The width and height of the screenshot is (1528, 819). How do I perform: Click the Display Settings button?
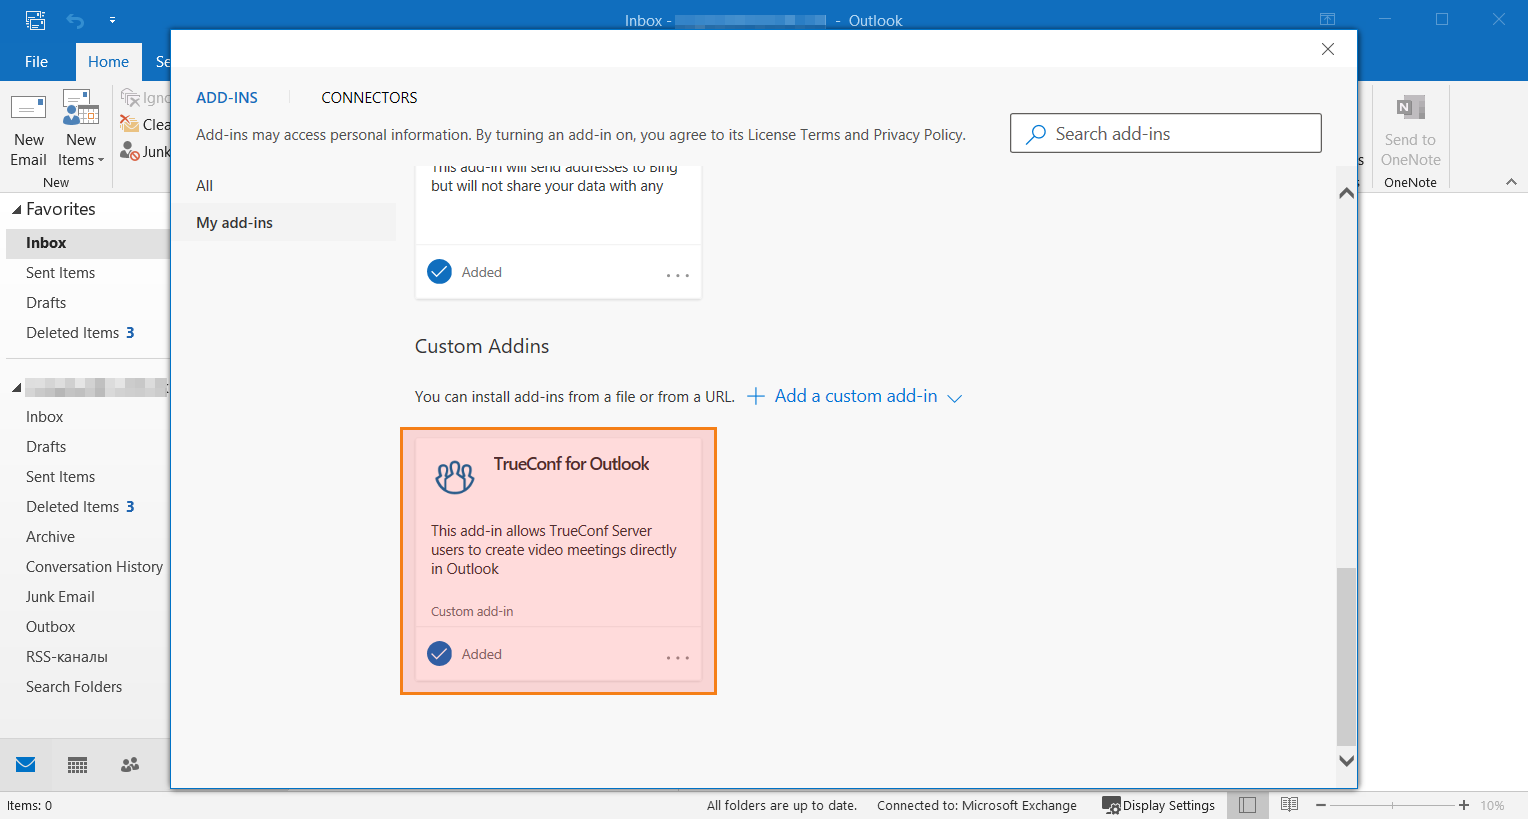(1158, 805)
